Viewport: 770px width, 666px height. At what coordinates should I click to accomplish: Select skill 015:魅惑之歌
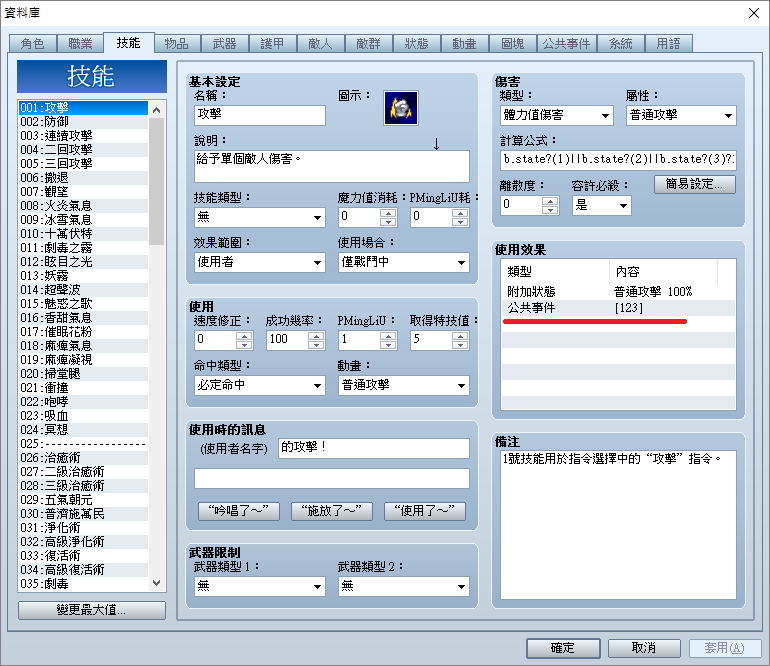tap(83, 304)
